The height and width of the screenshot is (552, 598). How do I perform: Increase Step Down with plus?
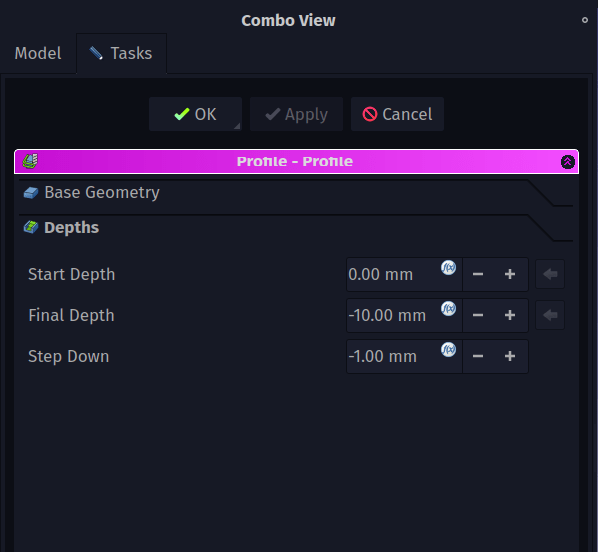coord(510,356)
